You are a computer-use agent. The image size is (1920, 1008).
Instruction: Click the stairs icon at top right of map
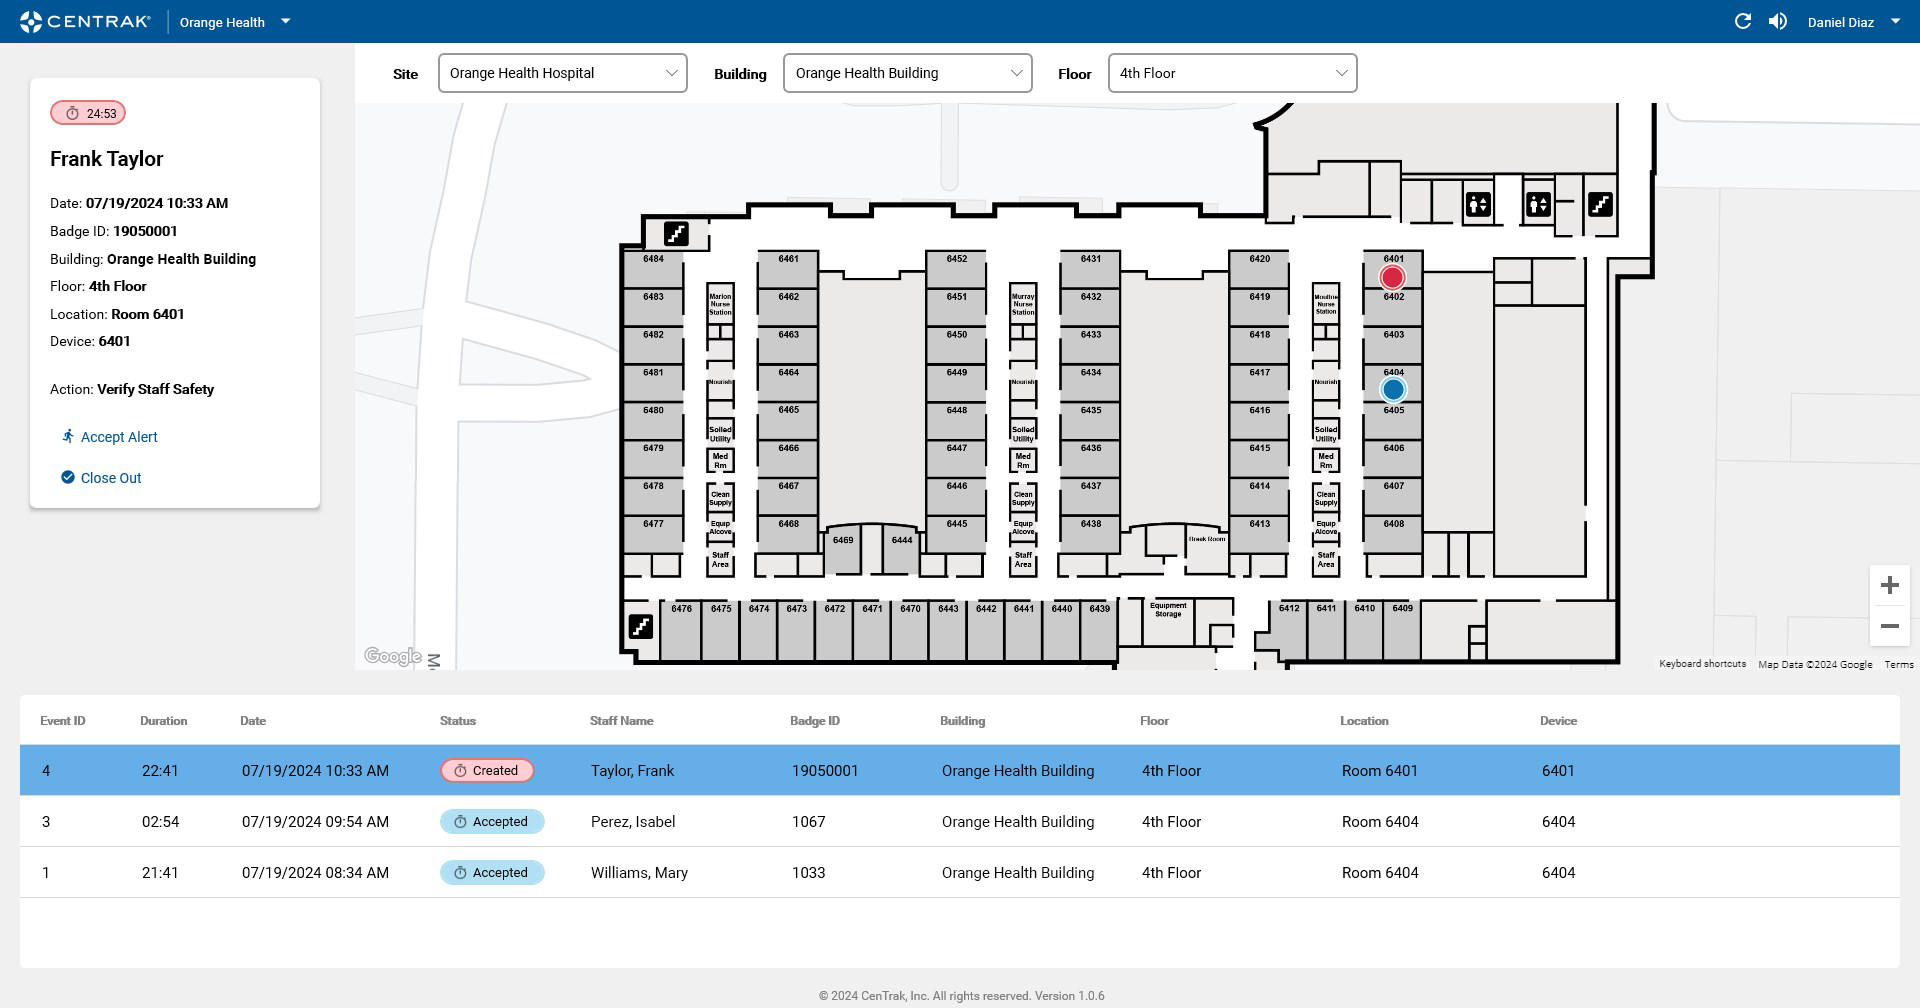click(x=1600, y=204)
